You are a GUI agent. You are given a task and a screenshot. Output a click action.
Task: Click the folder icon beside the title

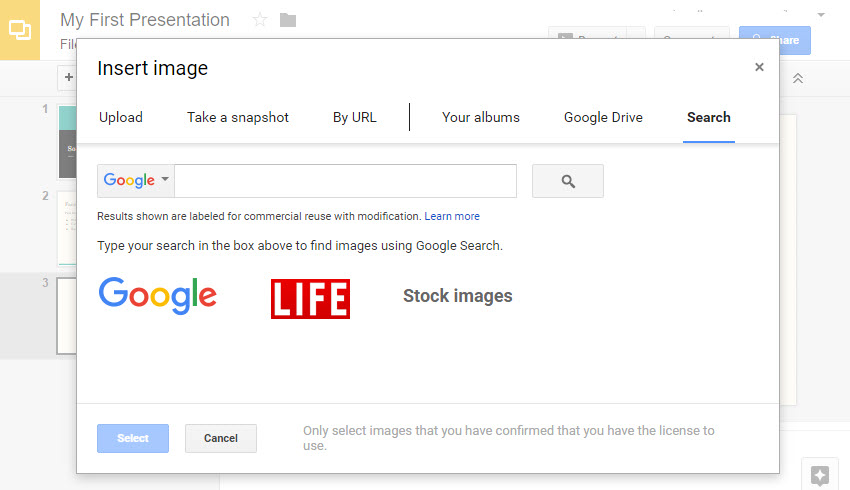click(x=288, y=20)
